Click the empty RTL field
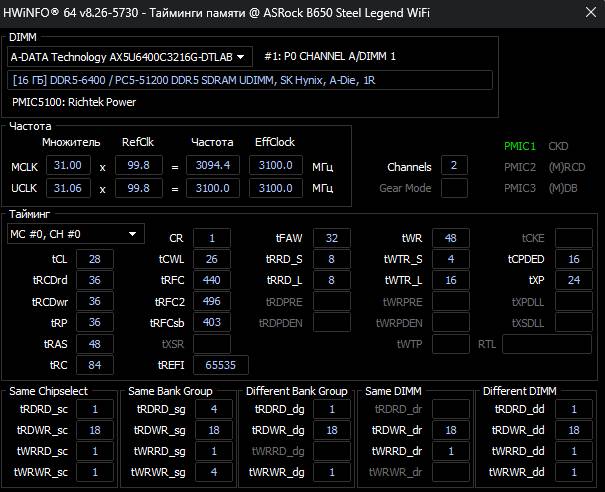Image resolution: width=605 pixels, height=492 pixels. [544, 344]
